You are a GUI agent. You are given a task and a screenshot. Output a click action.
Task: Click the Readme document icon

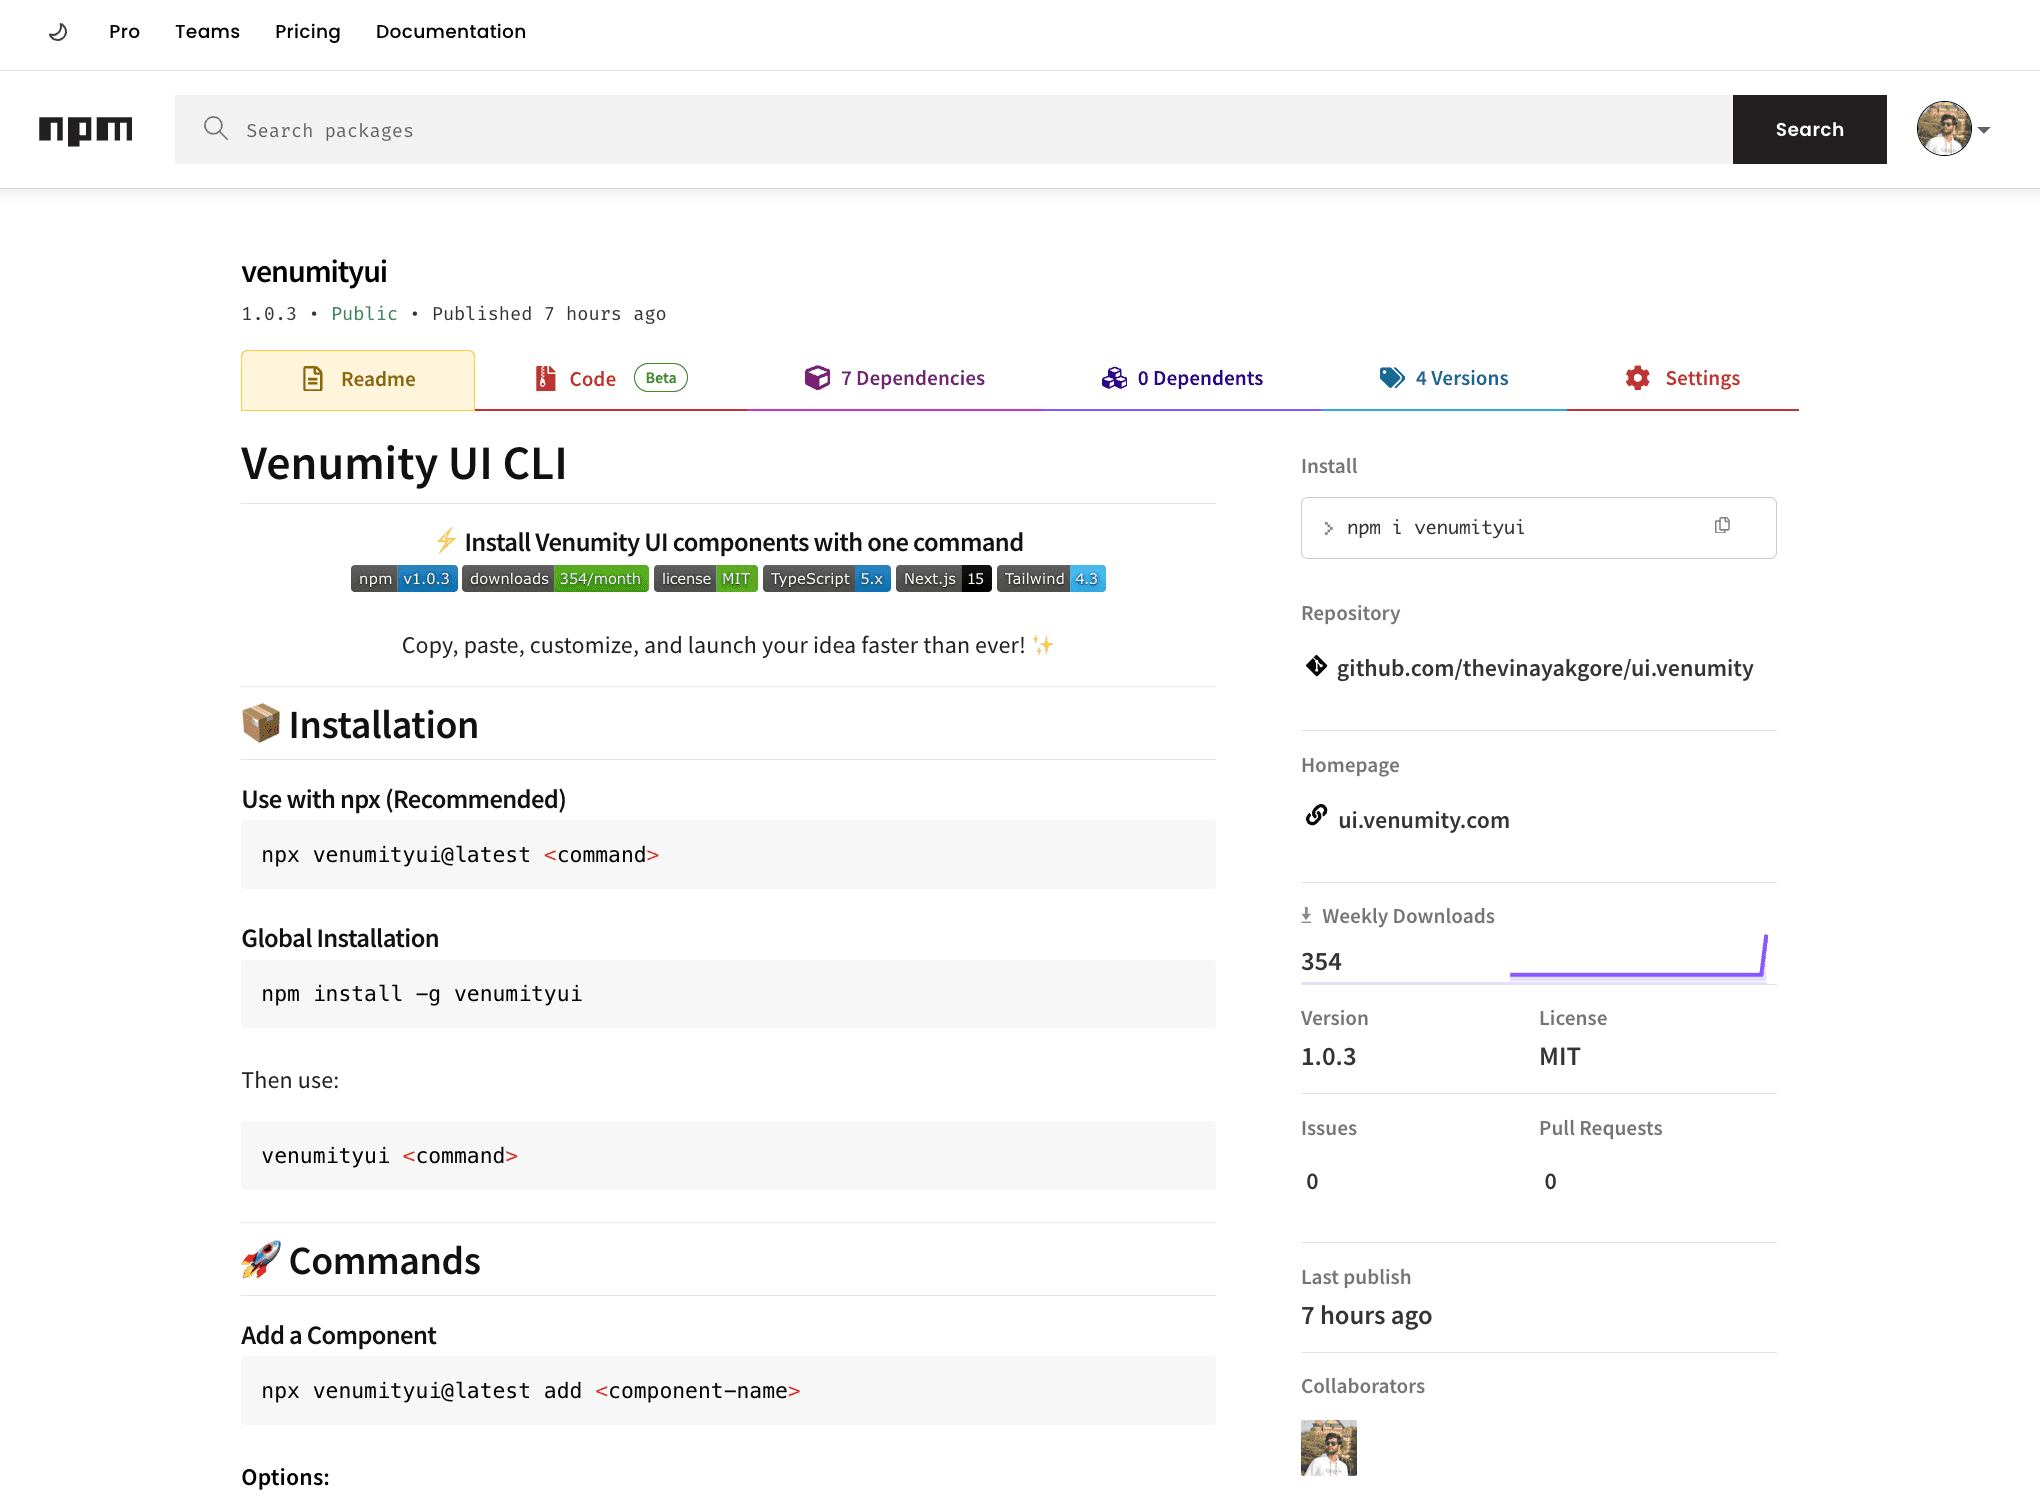tap(313, 379)
